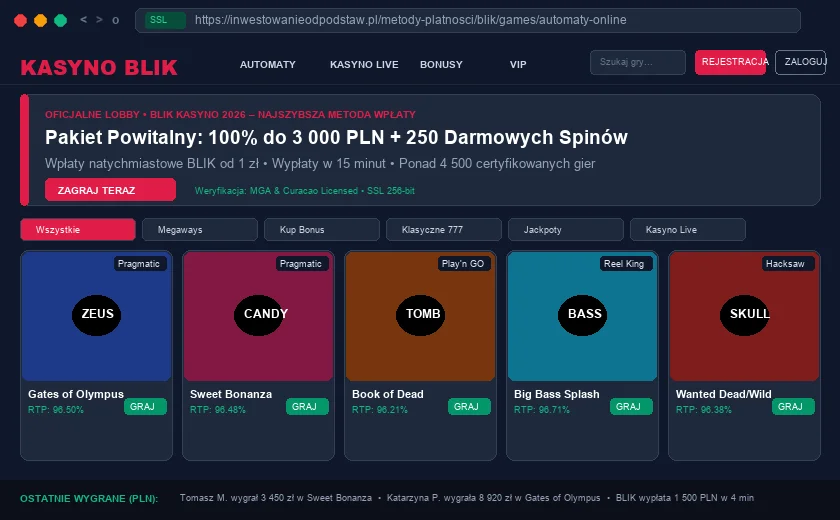This screenshot has height=520, width=840.
Task: Click the TOMB game icon
Action: 421,315
